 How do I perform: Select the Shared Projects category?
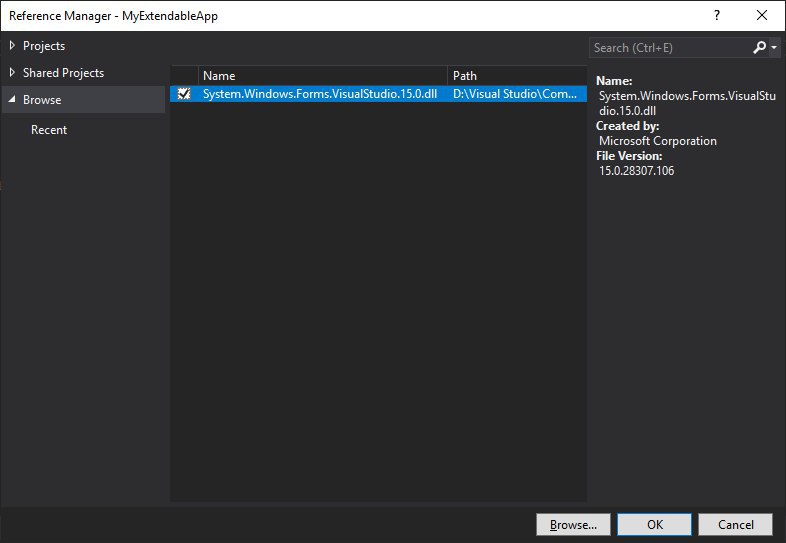click(64, 73)
